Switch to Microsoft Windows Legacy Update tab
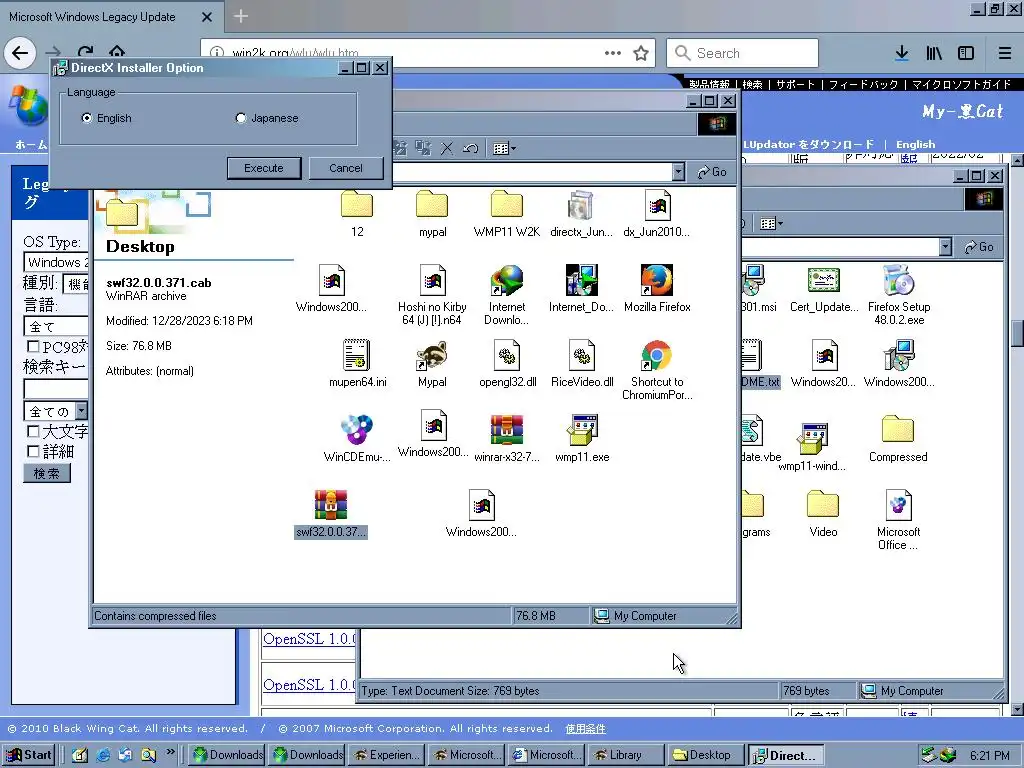Image resolution: width=1024 pixels, height=768 pixels. [x=110, y=16]
